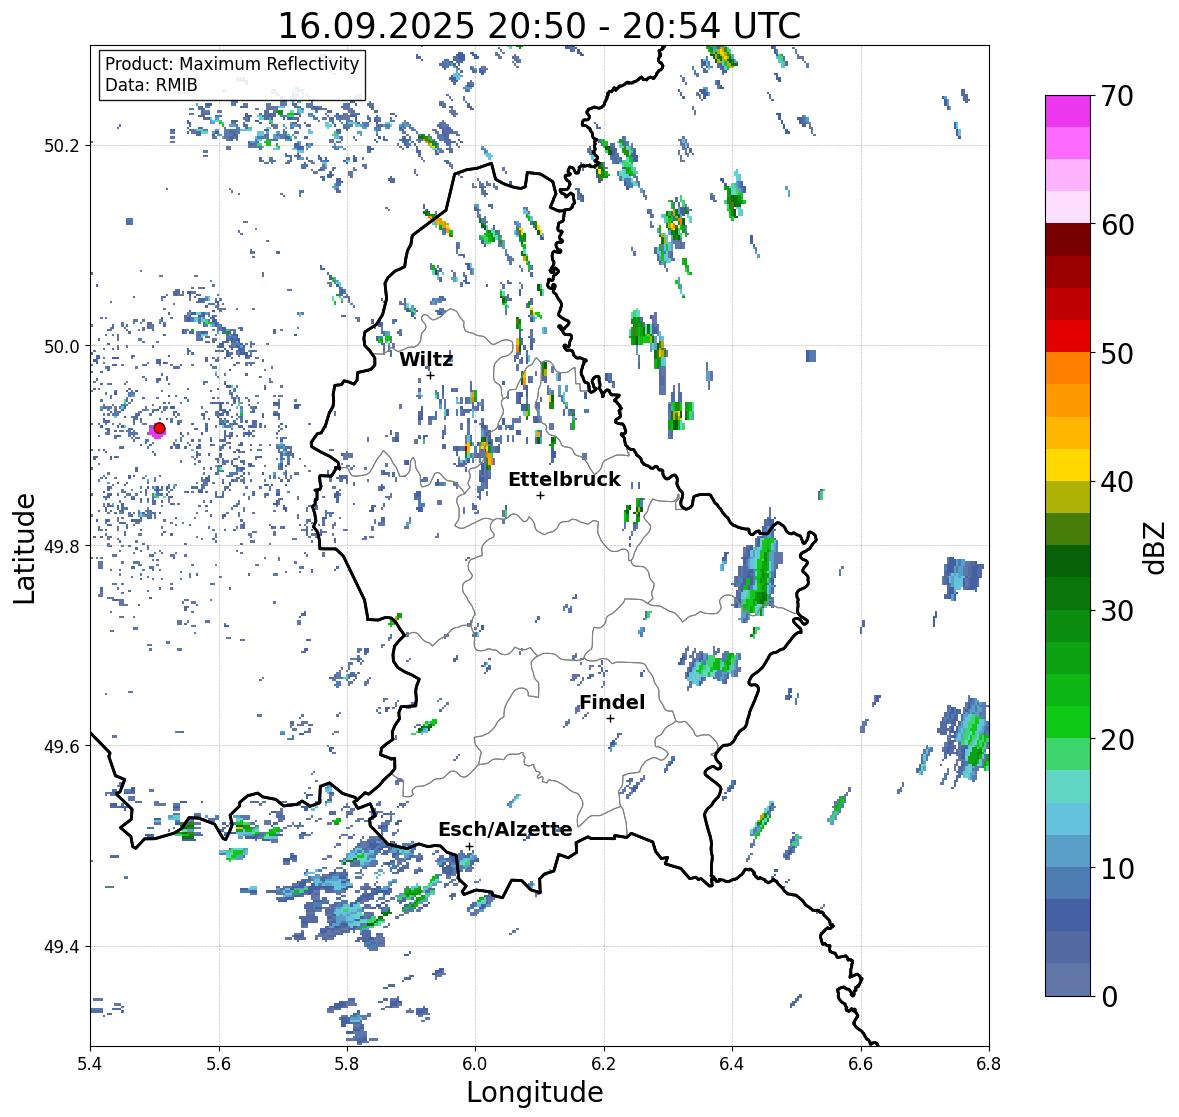The image size is (1179, 1117).
Task: Click the Wiltz city label
Action: click(x=426, y=359)
